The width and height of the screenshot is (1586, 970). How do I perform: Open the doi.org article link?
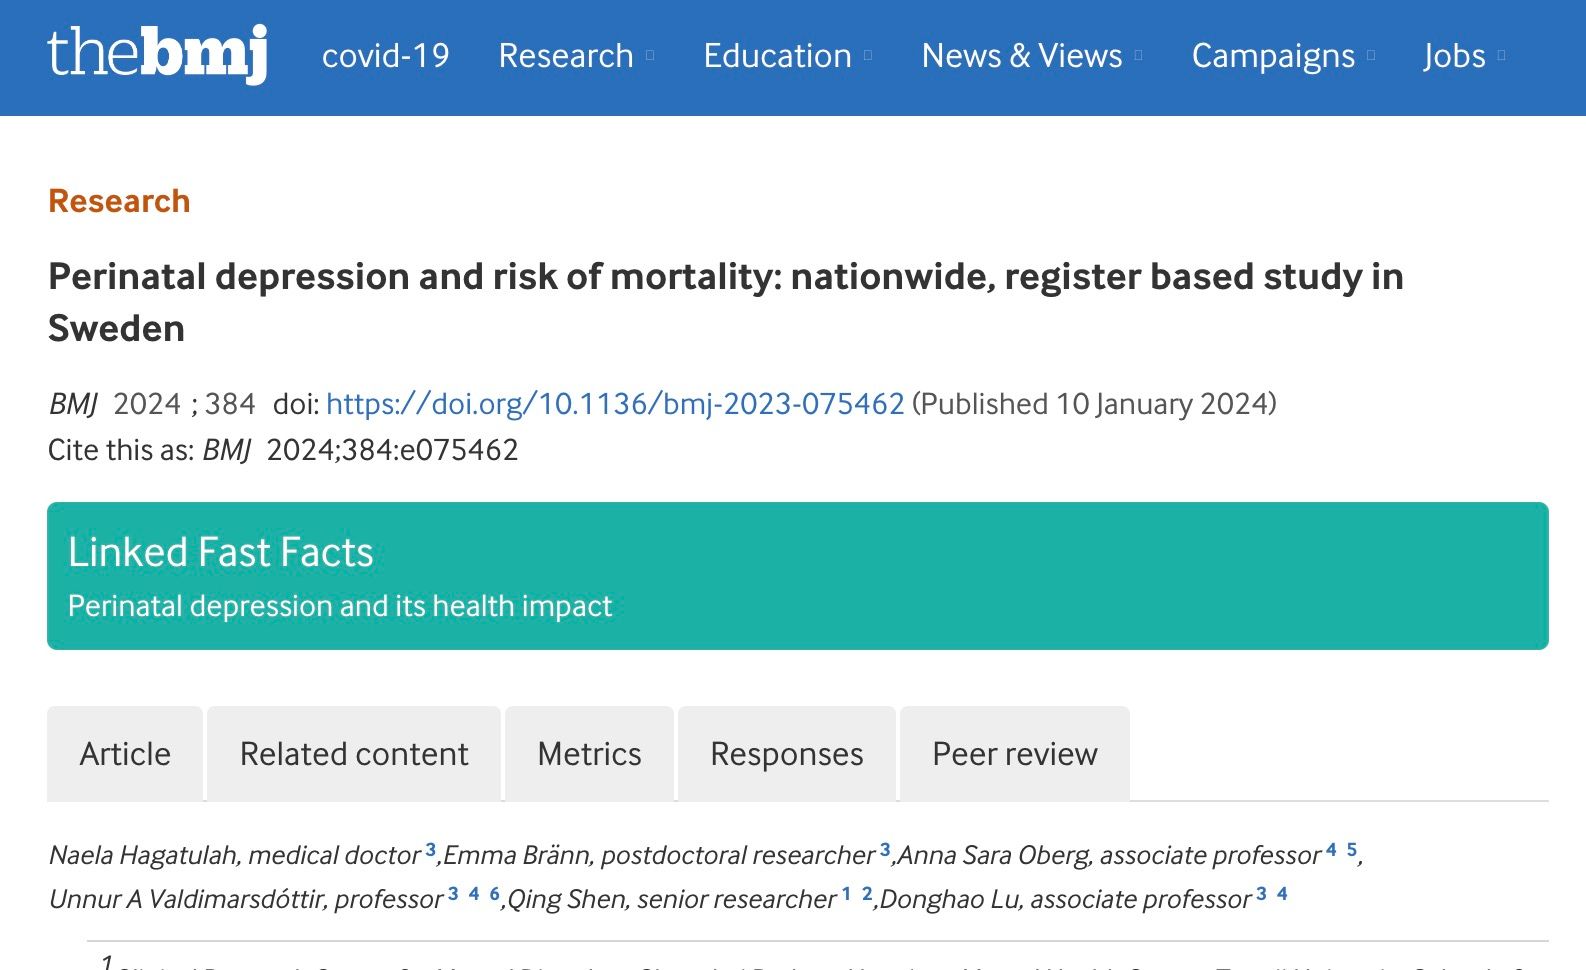pyautogui.click(x=615, y=404)
